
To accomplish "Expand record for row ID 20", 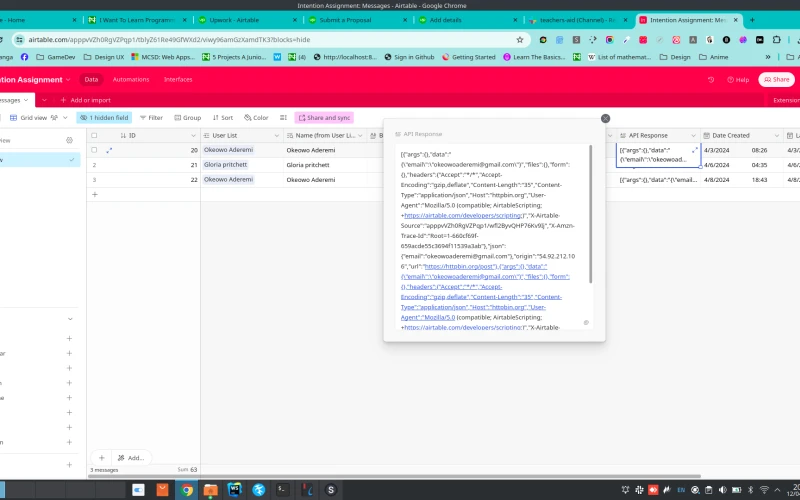I will point(109,151).
